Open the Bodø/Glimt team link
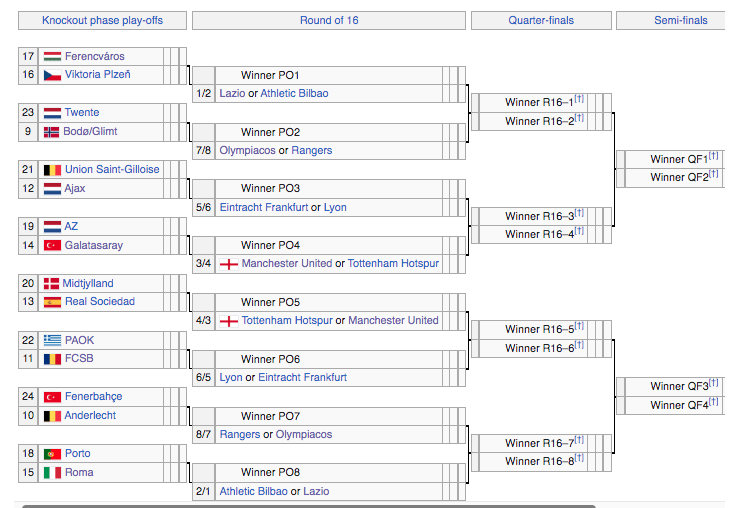 pos(90,131)
